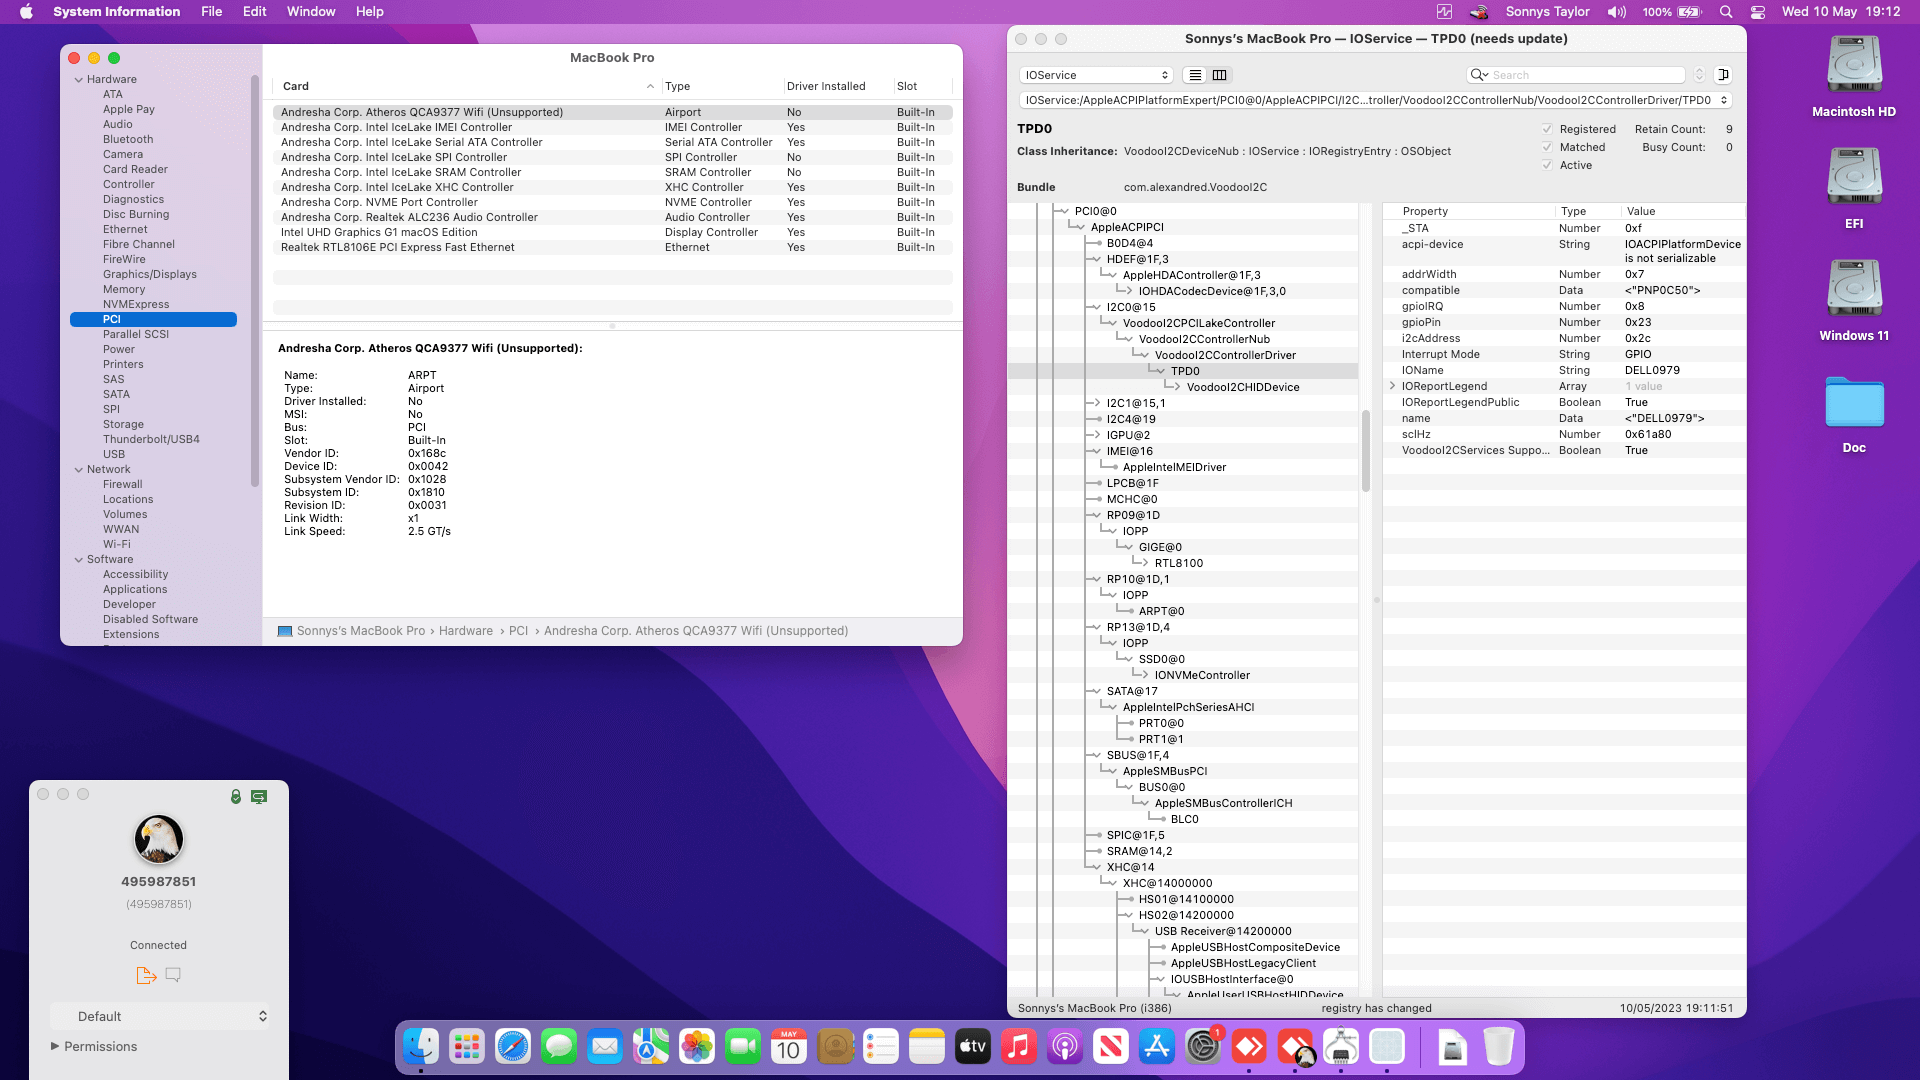Open the Window menu in menu bar
1920x1080 pixels.
[311, 11]
